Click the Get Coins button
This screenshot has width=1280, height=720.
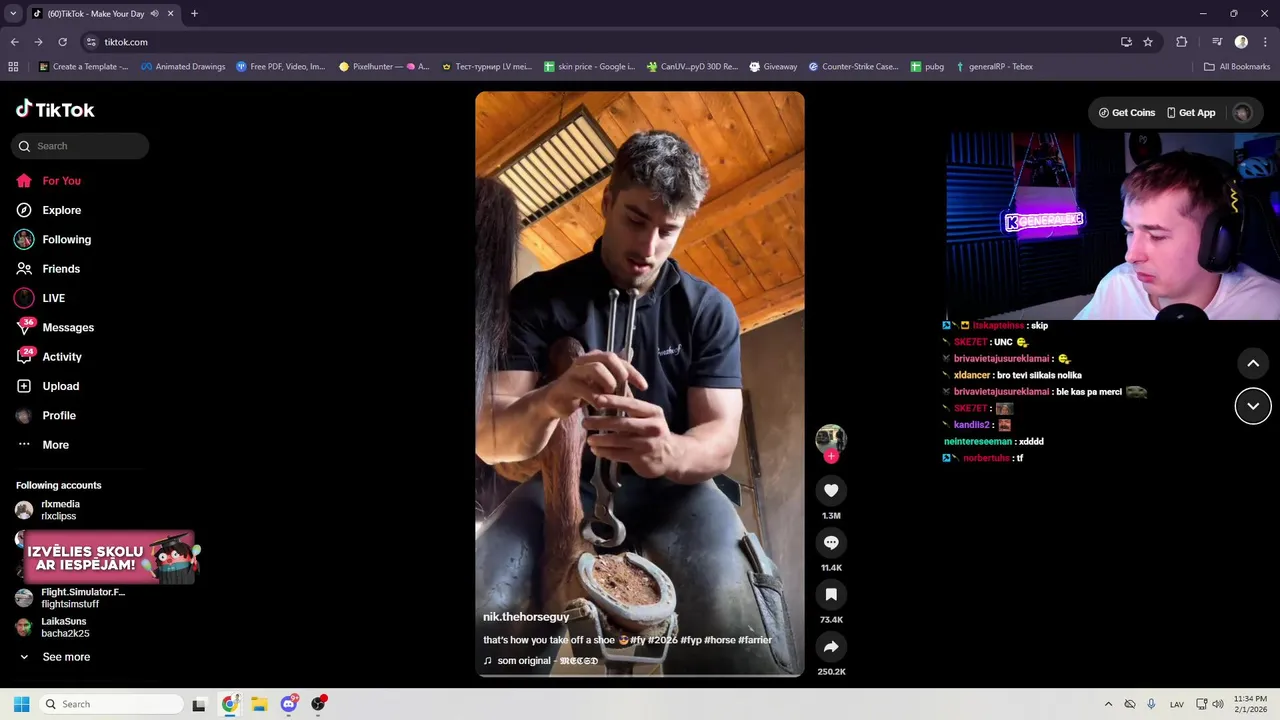(x=1127, y=113)
